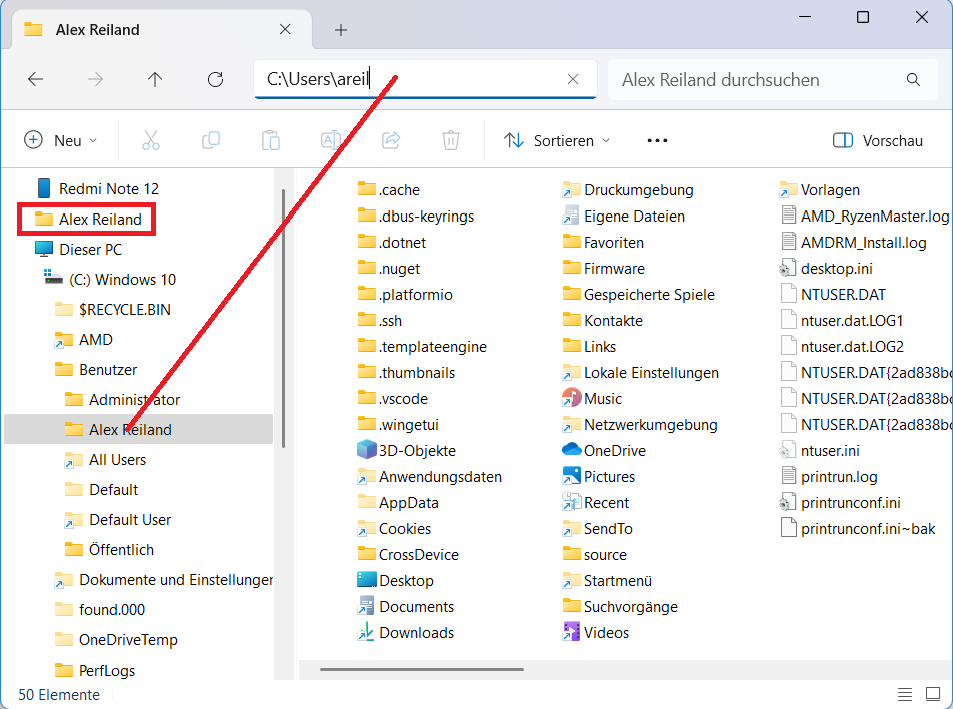Go back with the left arrow button

point(36,79)
